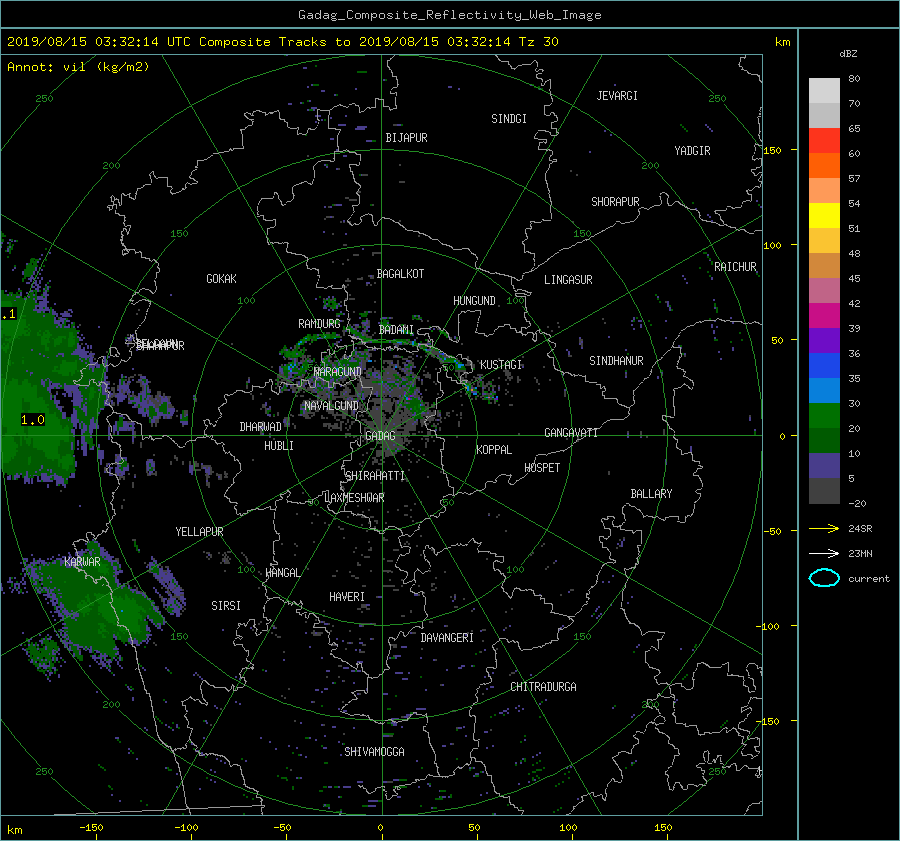The height and width of the screenshot is (841, 900).
Task: Click the 'Annot: vil (kg/m2)' annotation text
Action: (x=78, y=67)
